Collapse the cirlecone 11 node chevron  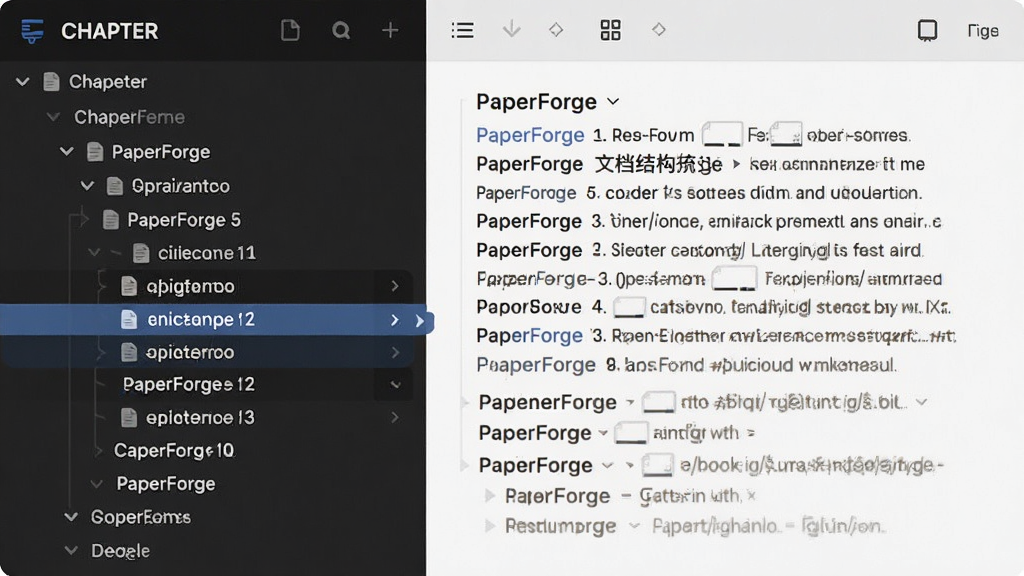pos(94,253)
